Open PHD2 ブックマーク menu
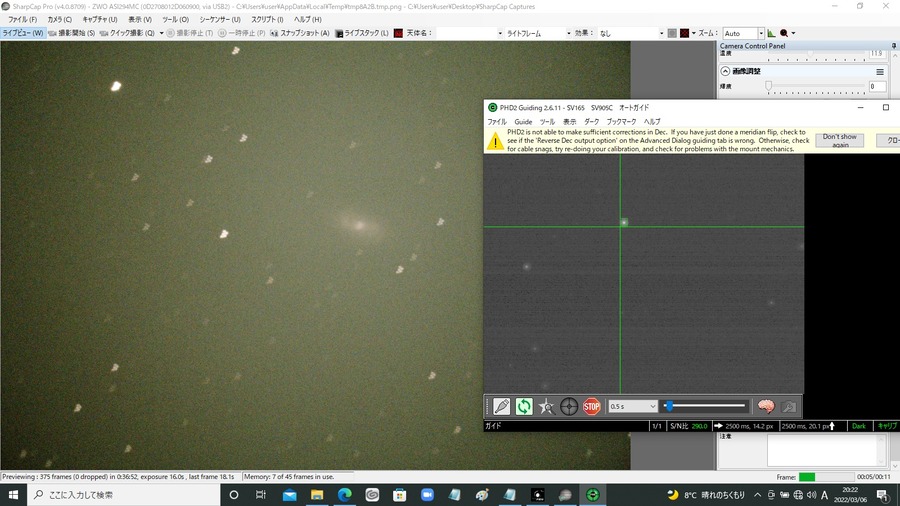The image size is (900, 506). (x=621, y=122)
